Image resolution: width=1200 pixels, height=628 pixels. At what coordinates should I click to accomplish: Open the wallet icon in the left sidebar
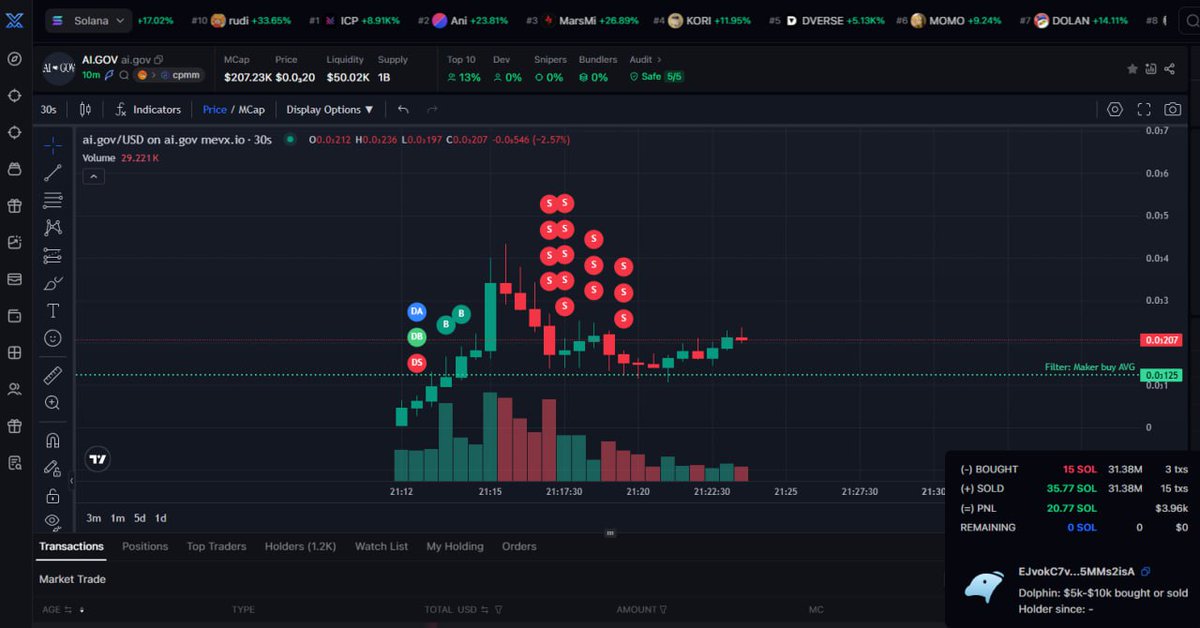click(x=14, y=316)
